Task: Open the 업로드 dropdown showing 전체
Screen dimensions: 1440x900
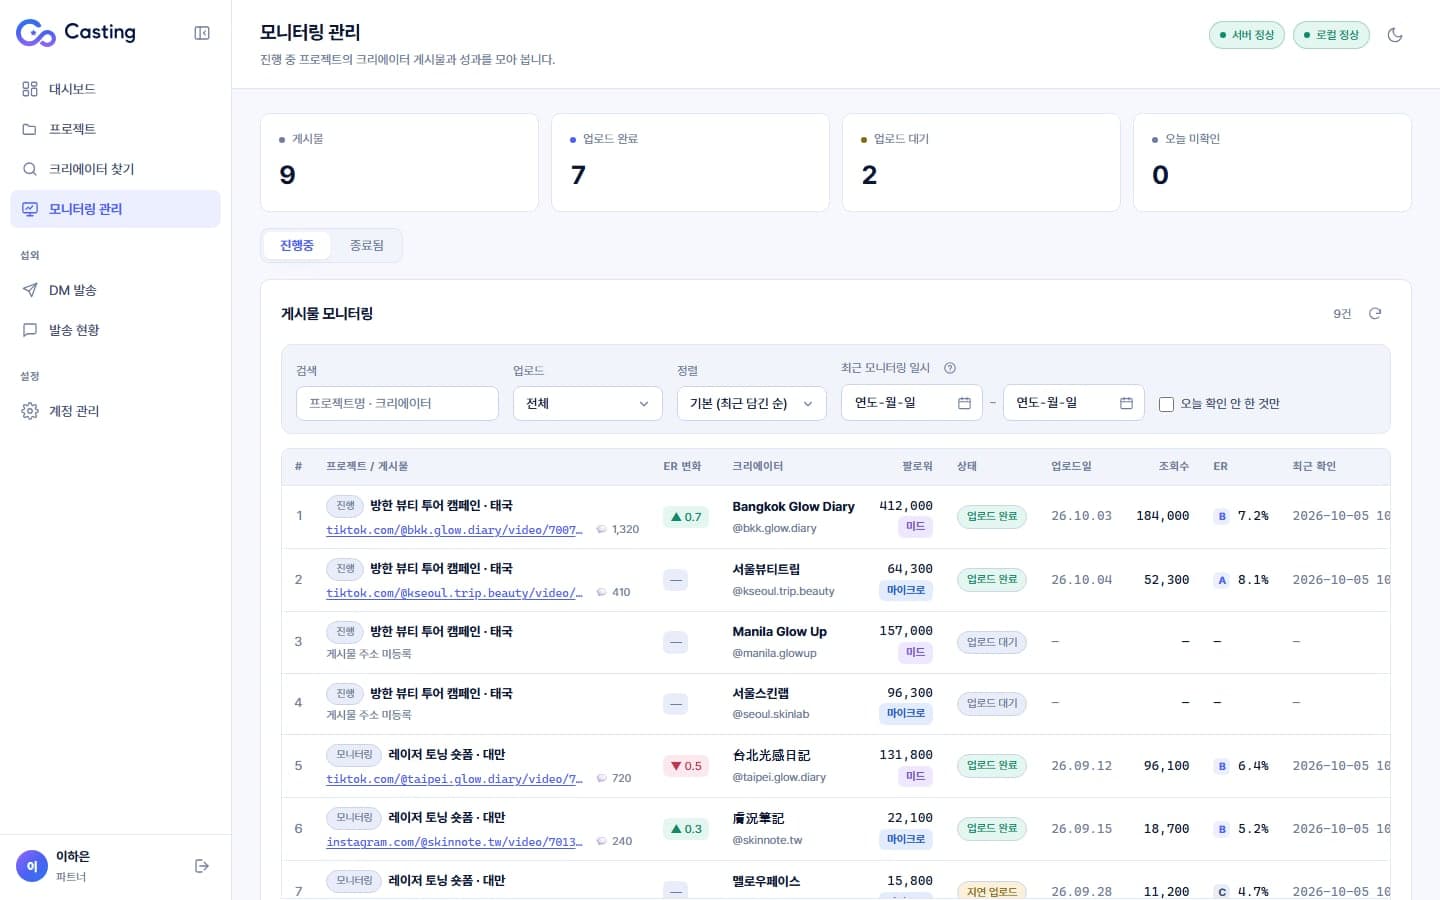Action: pos(588,403)
